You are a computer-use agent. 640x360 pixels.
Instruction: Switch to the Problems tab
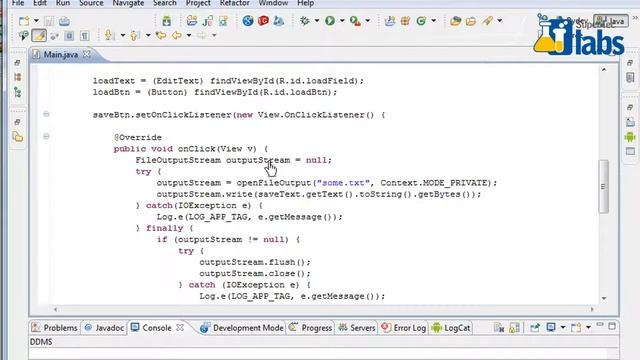point(55,328)
